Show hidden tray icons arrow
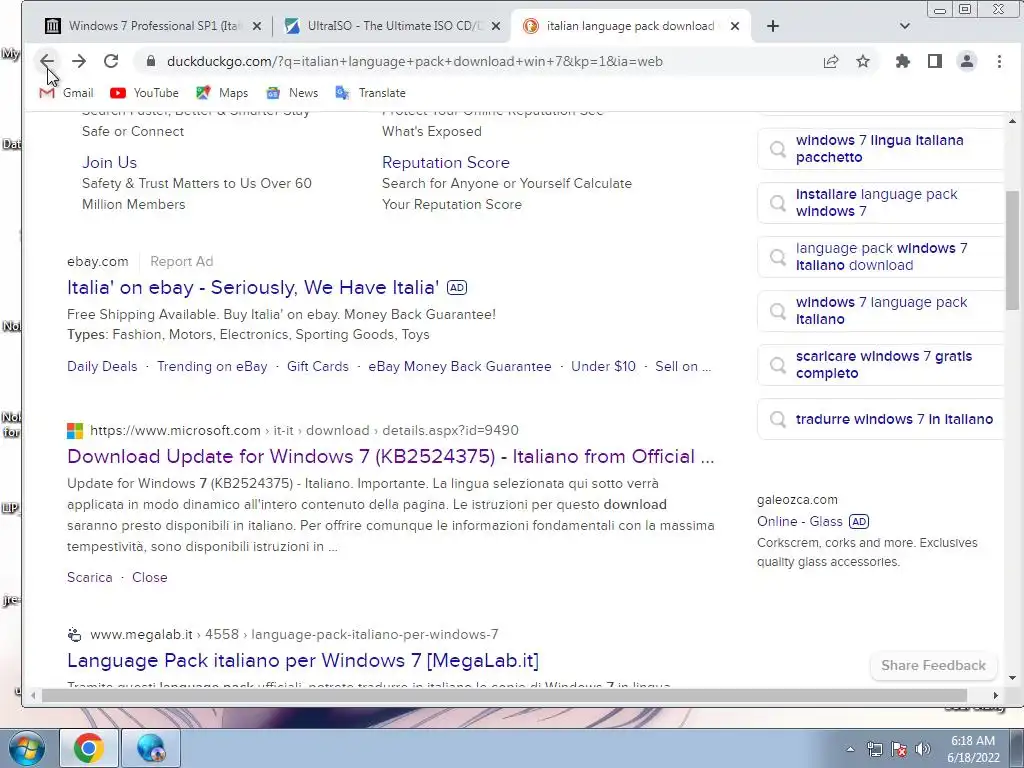Screen dimensions: 1024x768 (850, 749)
